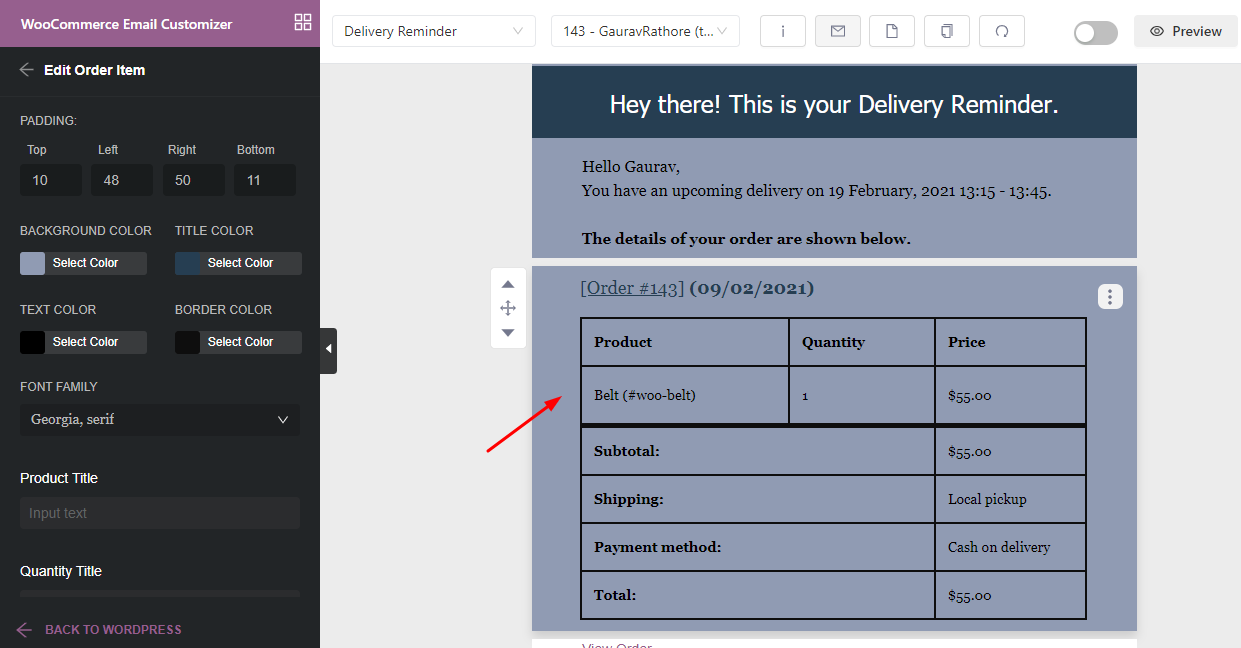
Task: Click the email header Delivery Reminder text
Action: click(x=834, y=104)
